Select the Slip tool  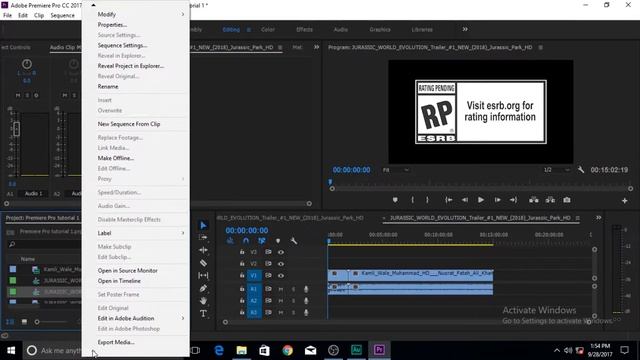203,276
